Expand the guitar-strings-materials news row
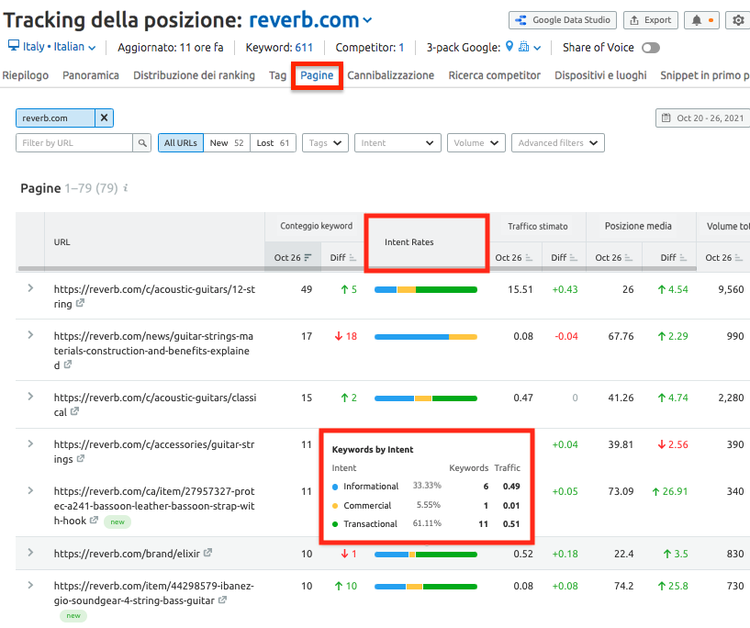The height and width of the screenshot is (628, 750). pyautogui.click(x=30, y=335)
